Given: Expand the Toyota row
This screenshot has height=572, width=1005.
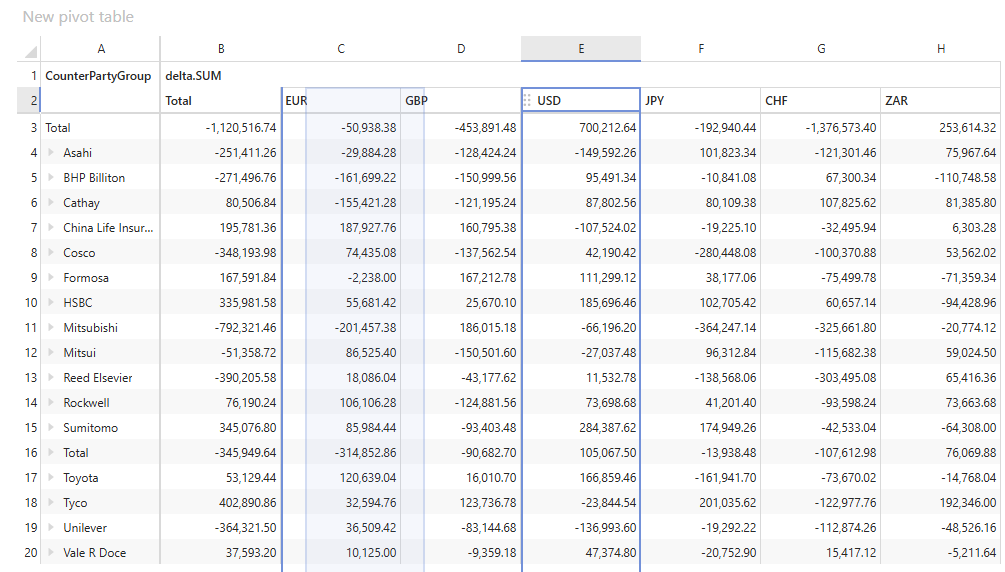Looking at the screenshot, I should tap(51, 478).
